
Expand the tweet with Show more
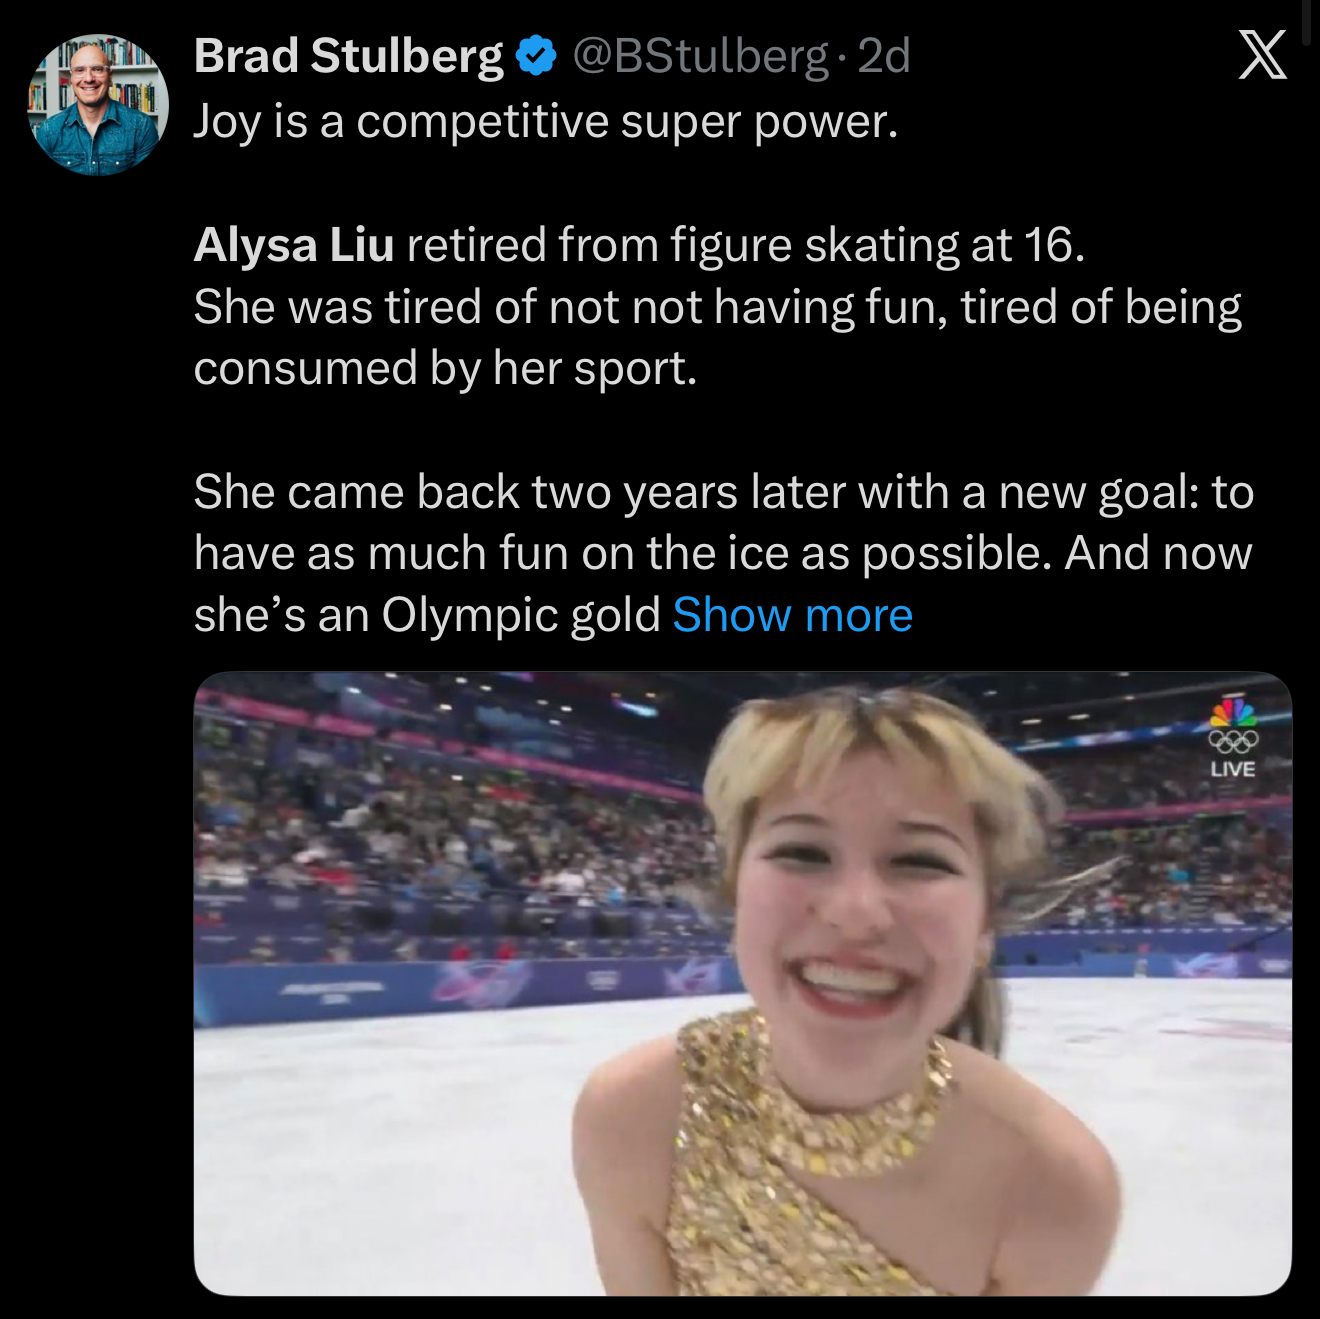(792, 614)
